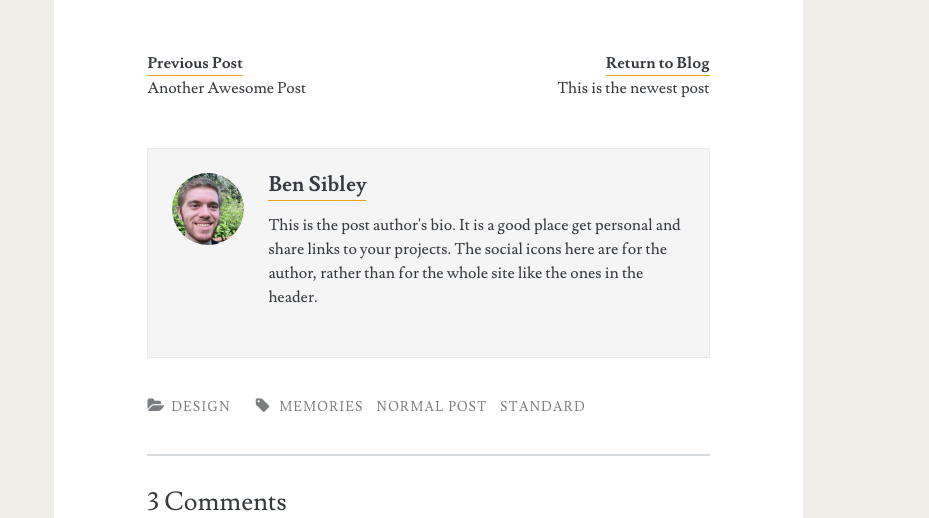Click the 3 Comments heading
This screenshot has height=518, width=929.
tap(216, 501)
